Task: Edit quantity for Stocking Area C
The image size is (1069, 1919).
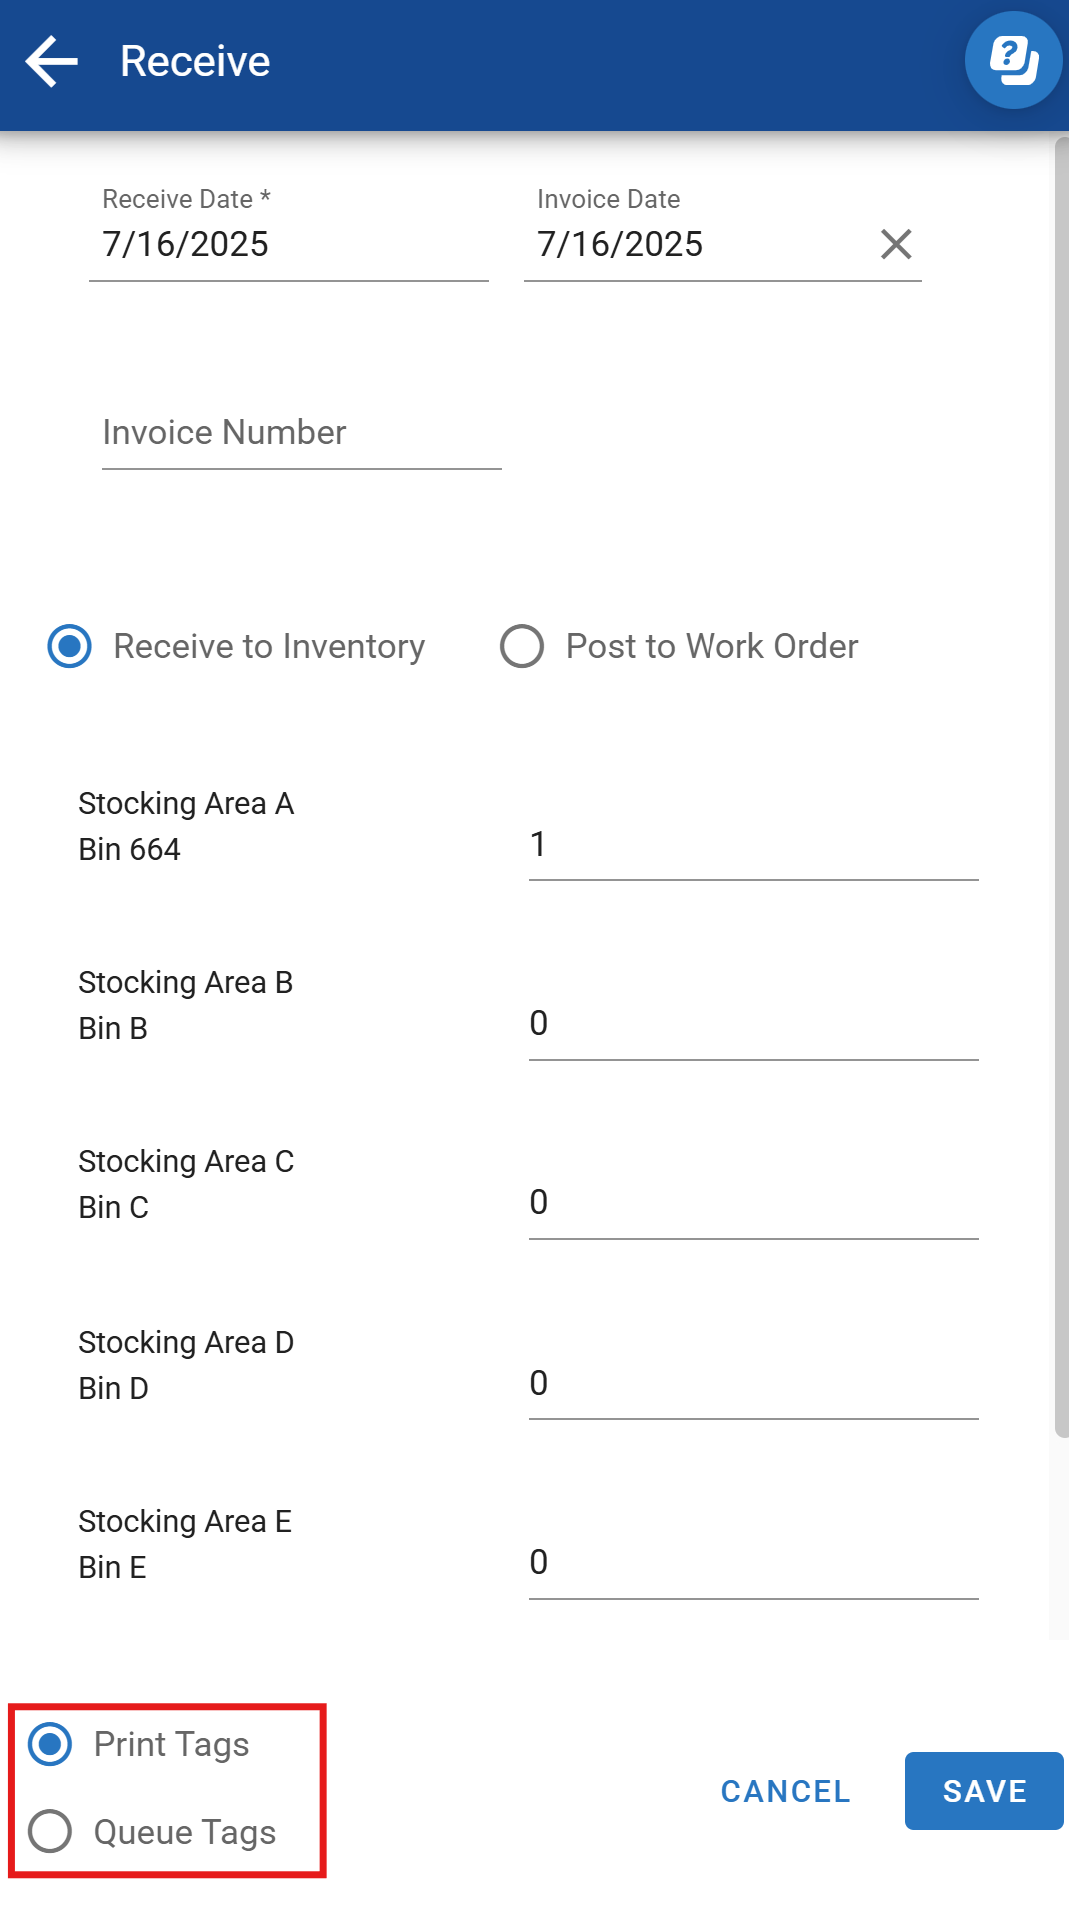Action: [x=752, y=1203]
